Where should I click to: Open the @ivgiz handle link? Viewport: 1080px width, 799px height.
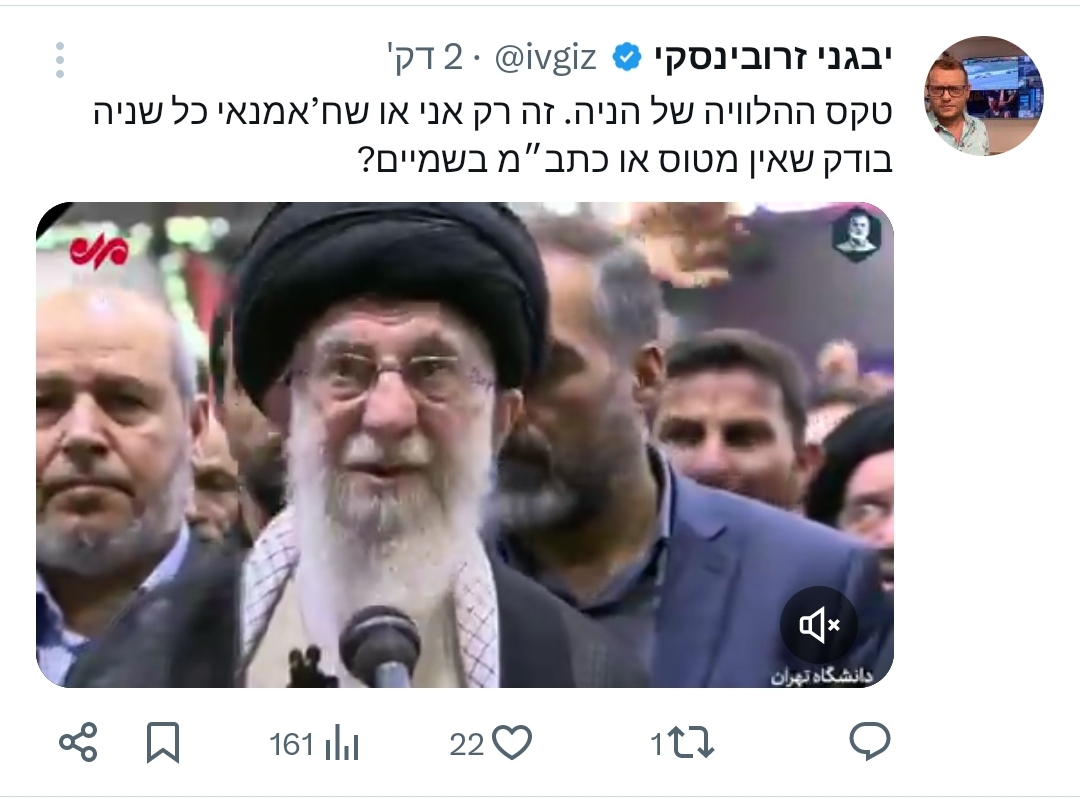(546, 58)
